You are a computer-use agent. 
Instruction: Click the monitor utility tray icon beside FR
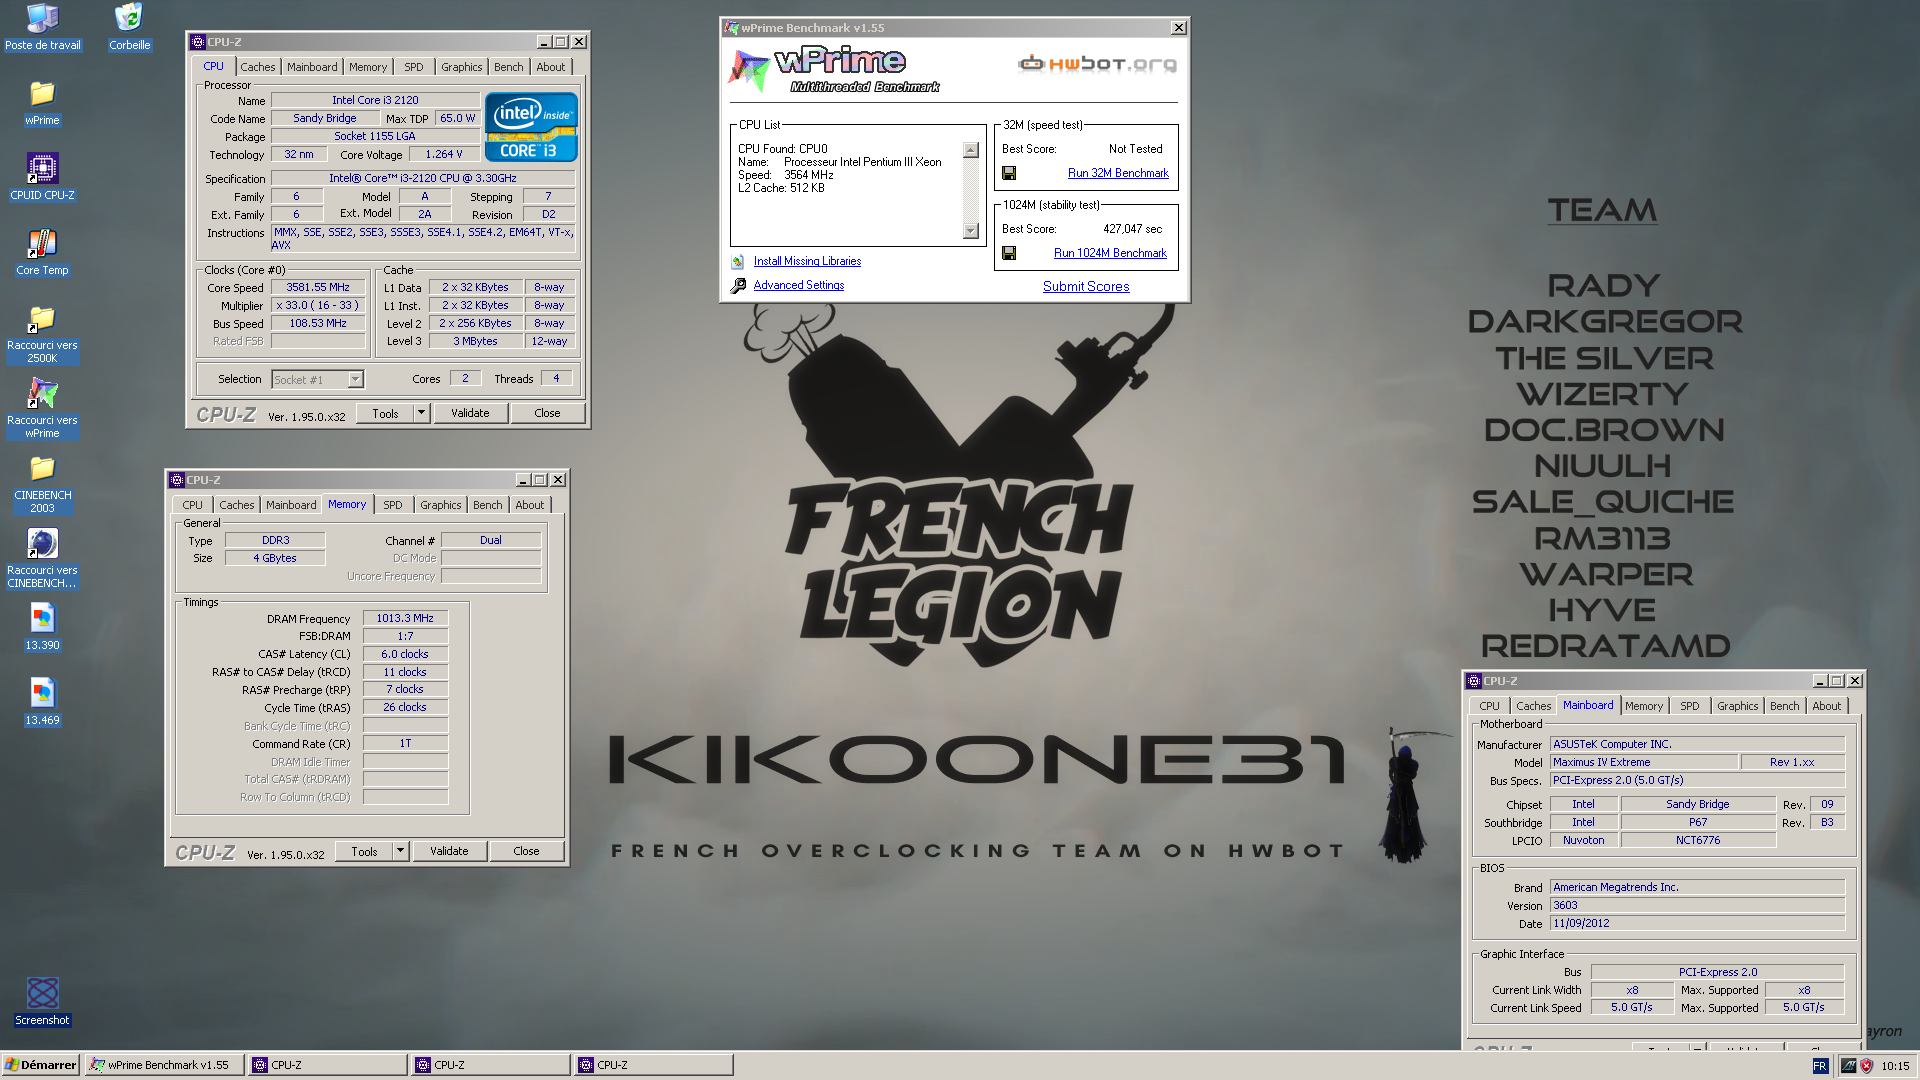1848,1066
